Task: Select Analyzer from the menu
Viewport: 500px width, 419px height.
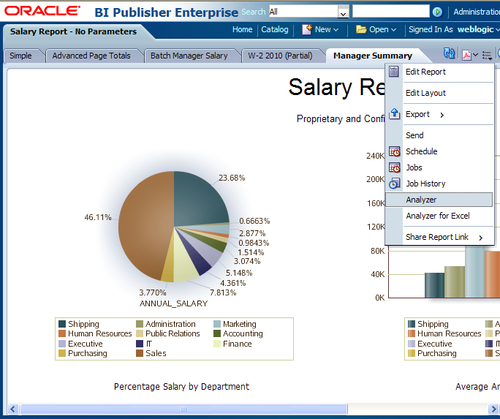Action: click(439, 200)
